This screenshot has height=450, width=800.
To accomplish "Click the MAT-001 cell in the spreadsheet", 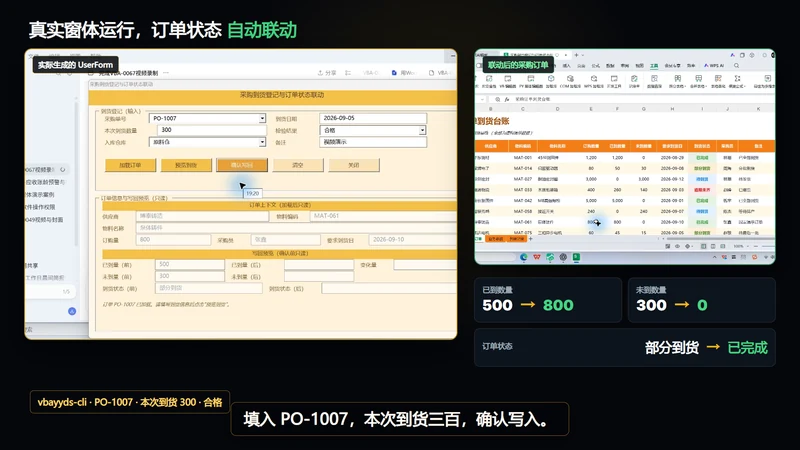I will (522, 158).
